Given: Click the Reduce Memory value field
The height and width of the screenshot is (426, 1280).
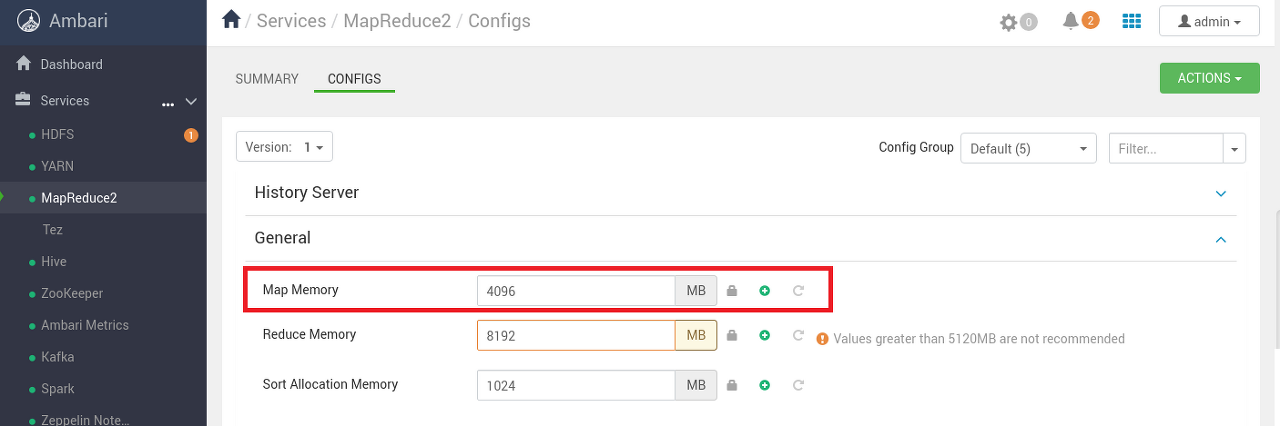Looking at the screenshot, I should point(576,335).
